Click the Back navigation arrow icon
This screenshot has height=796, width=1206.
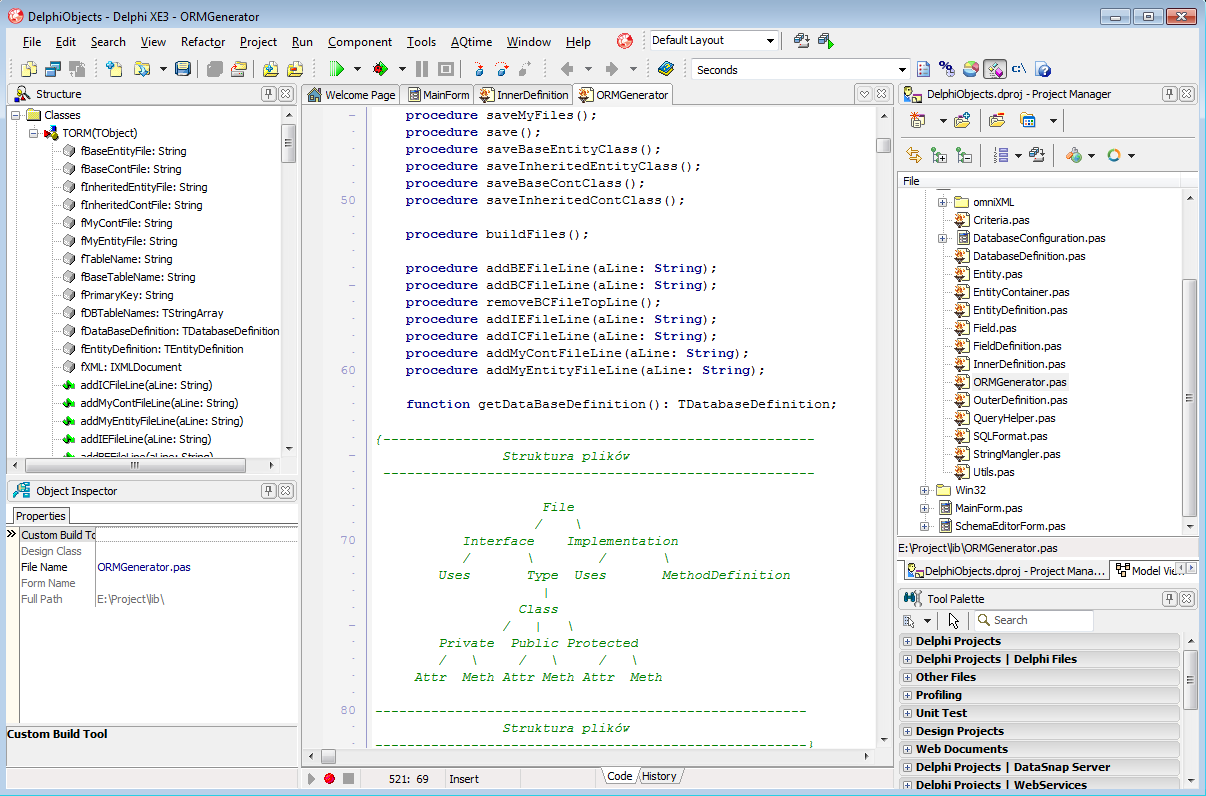click(x=567, y=69)
